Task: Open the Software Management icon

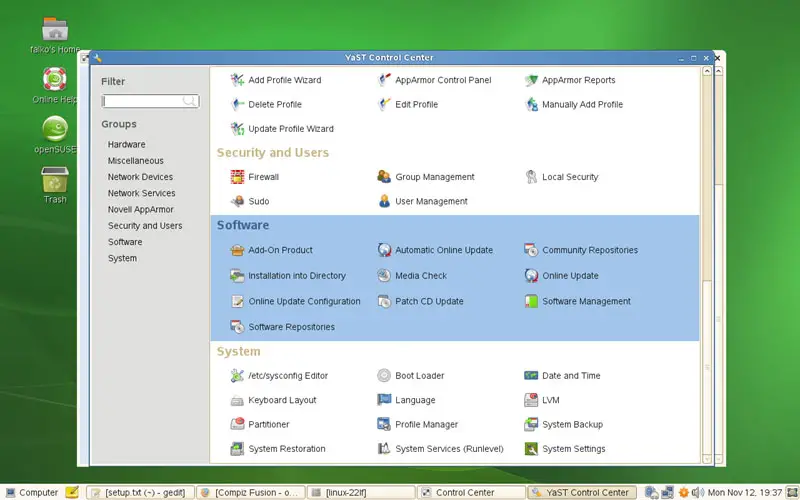Action: (x=531, y=301)
